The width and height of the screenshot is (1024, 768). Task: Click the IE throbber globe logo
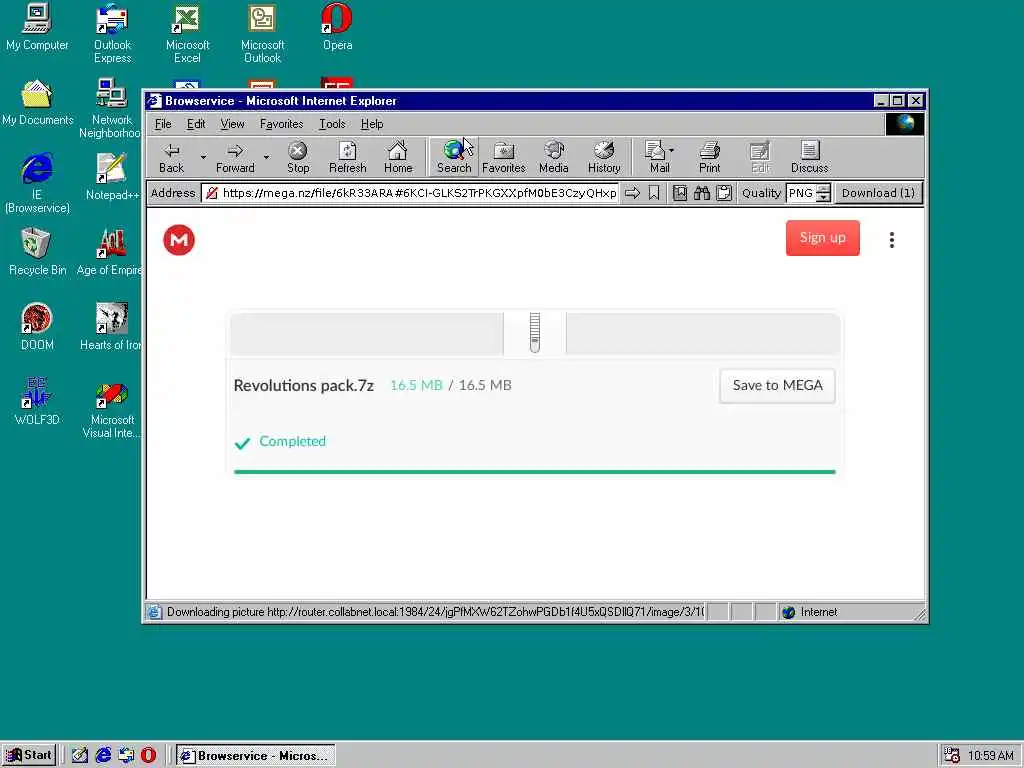904,123
